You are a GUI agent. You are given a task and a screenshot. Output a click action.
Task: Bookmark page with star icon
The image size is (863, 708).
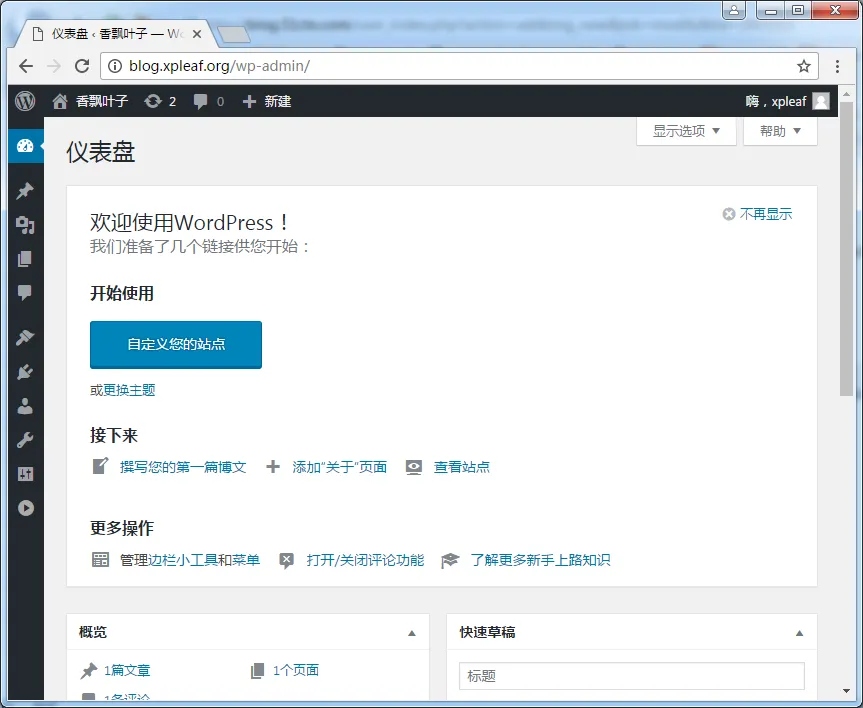[804, 66]
